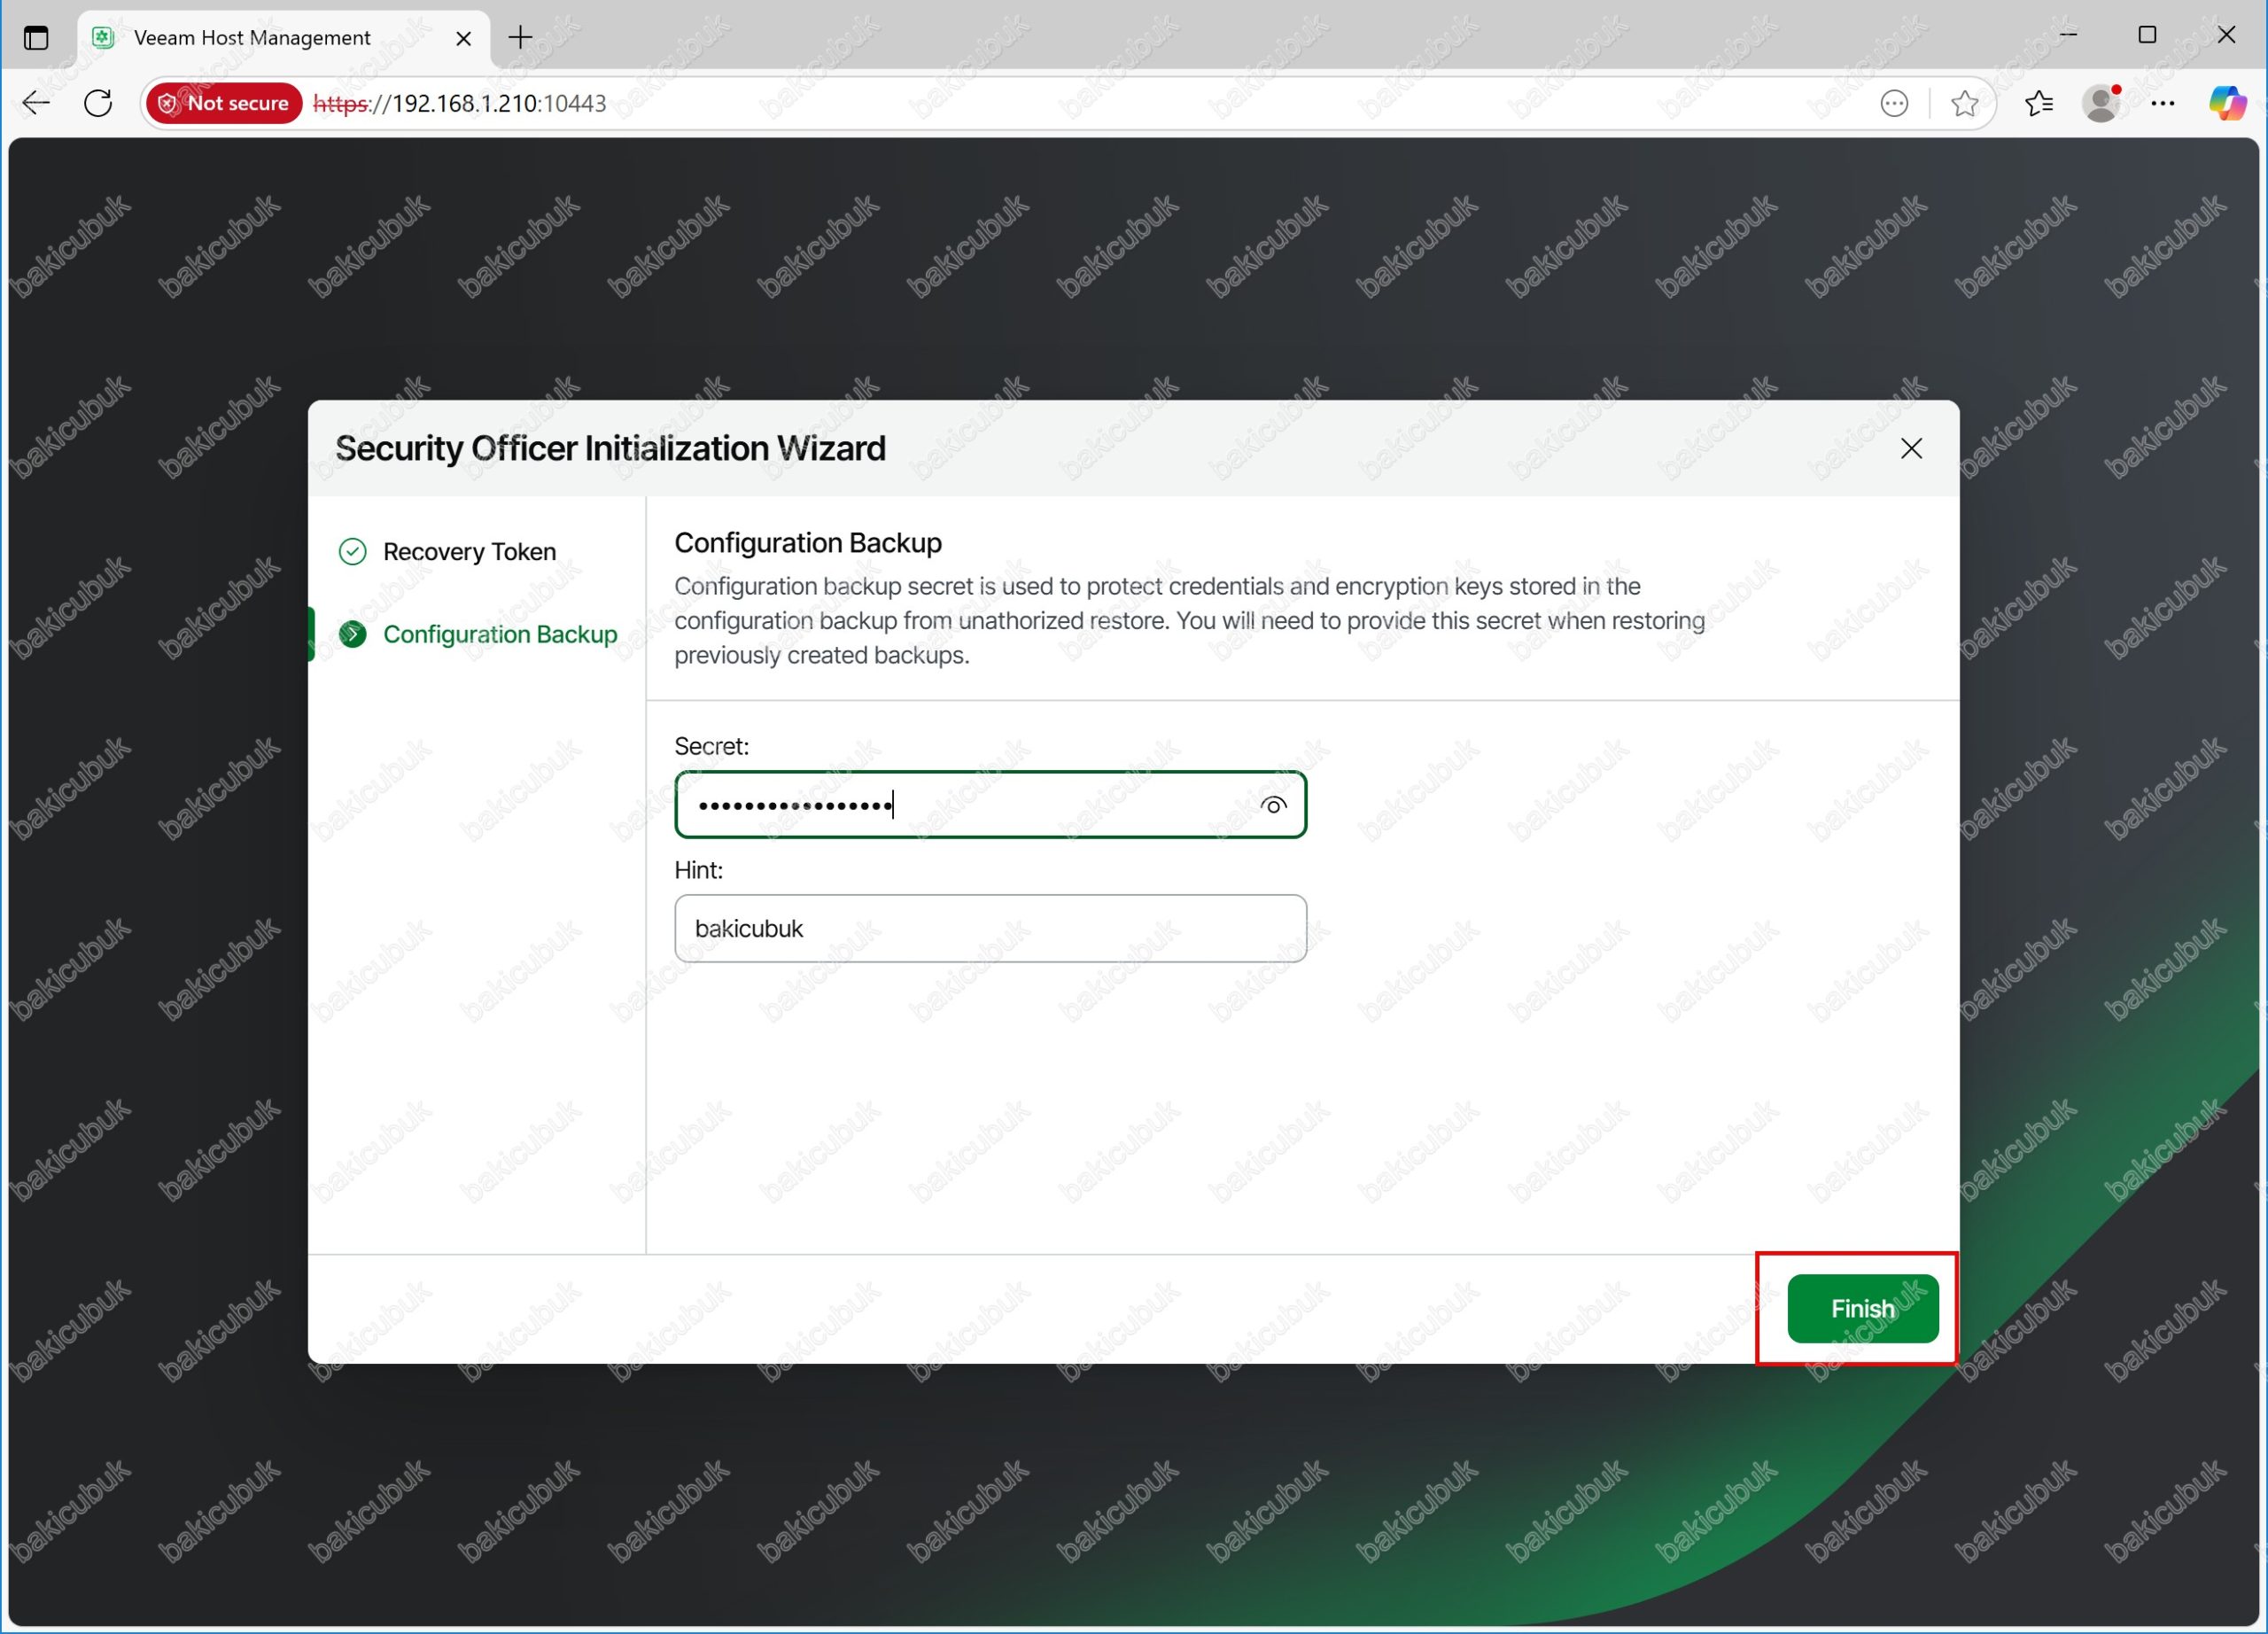
Task: Maximize the browser window
Action: point(2147,35)
